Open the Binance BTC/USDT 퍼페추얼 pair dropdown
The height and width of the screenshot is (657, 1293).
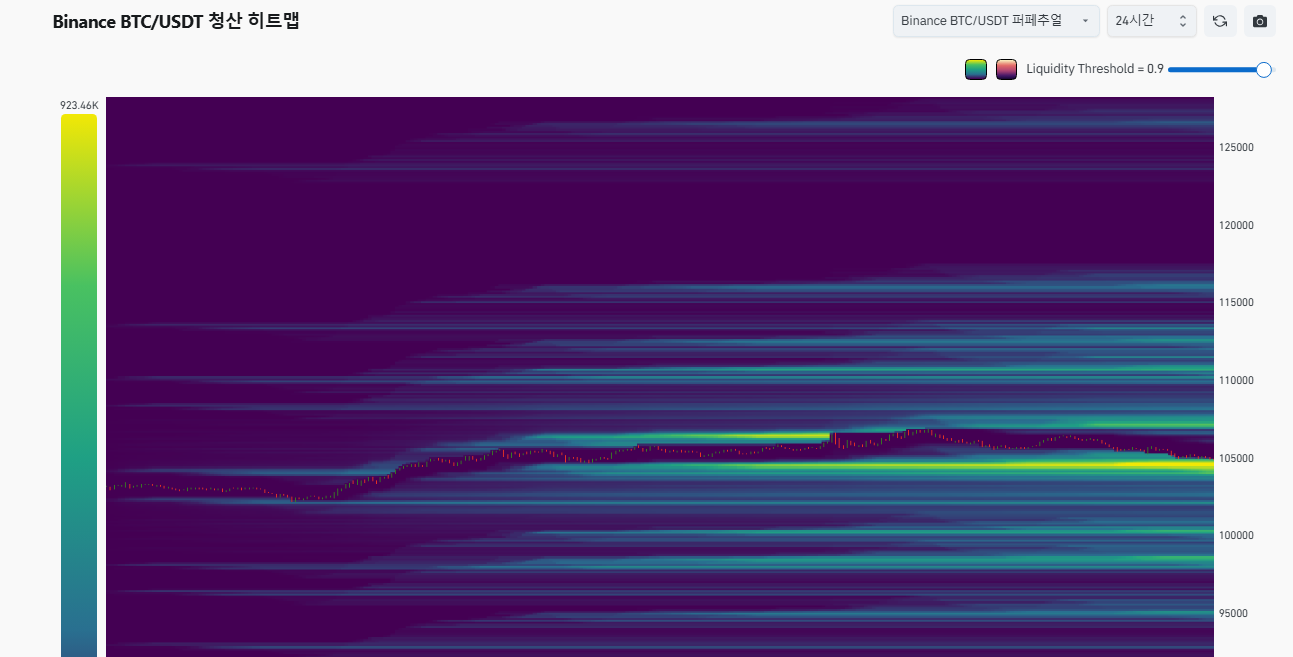pos(996,21)
